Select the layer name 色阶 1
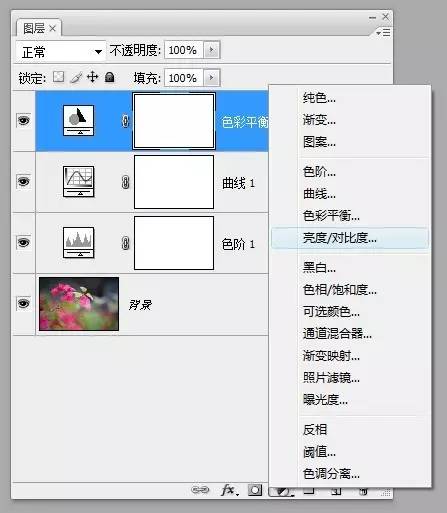This screenshot has width=447, height=513. click(238, 244)
